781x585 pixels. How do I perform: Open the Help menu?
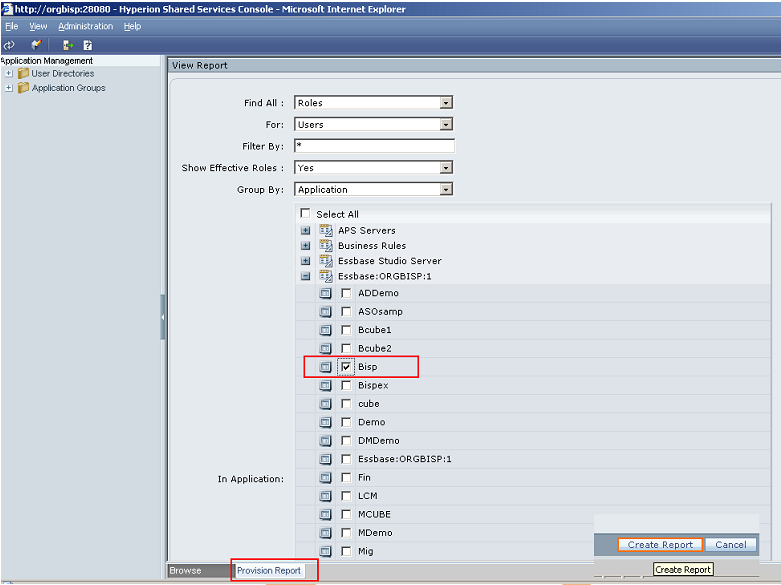[x=132, y=26]
